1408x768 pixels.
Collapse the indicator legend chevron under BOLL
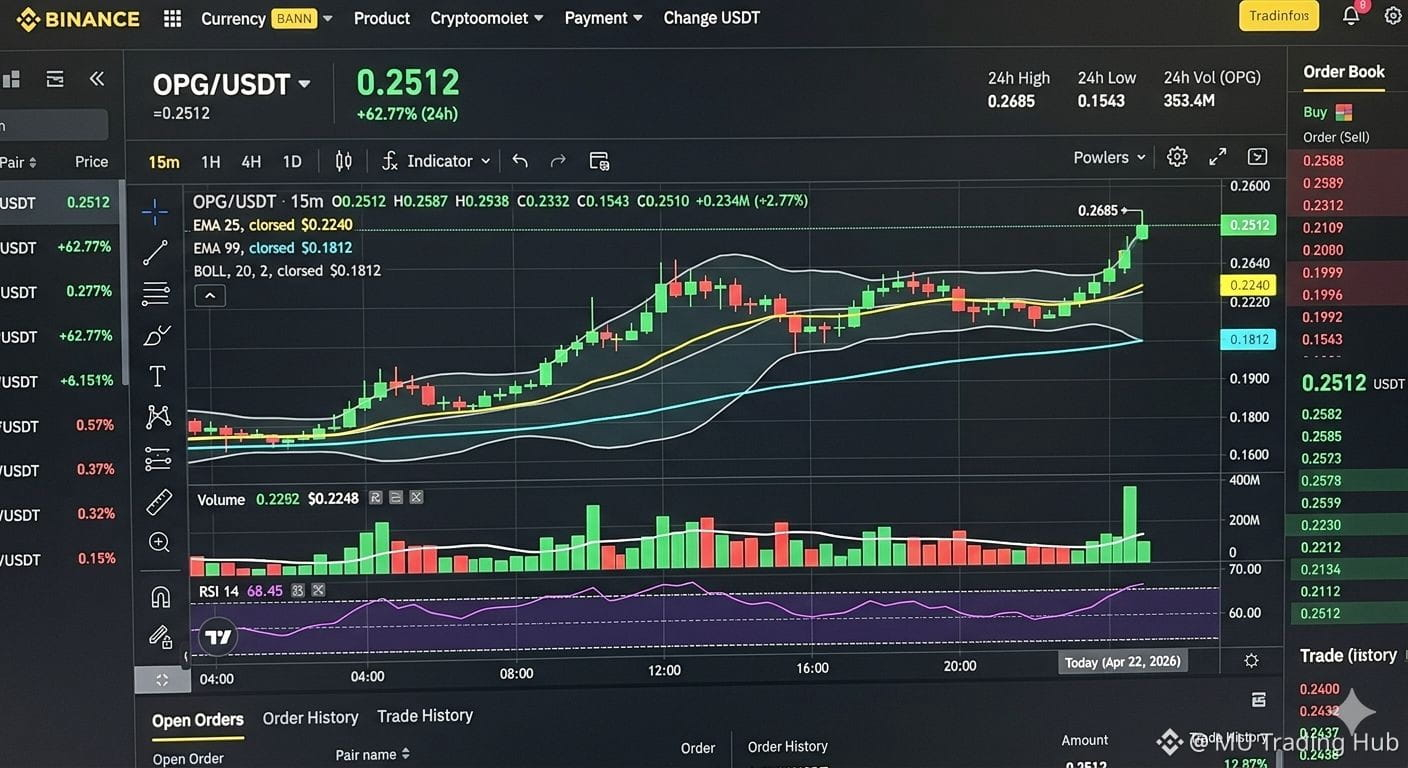coord(209,295)
